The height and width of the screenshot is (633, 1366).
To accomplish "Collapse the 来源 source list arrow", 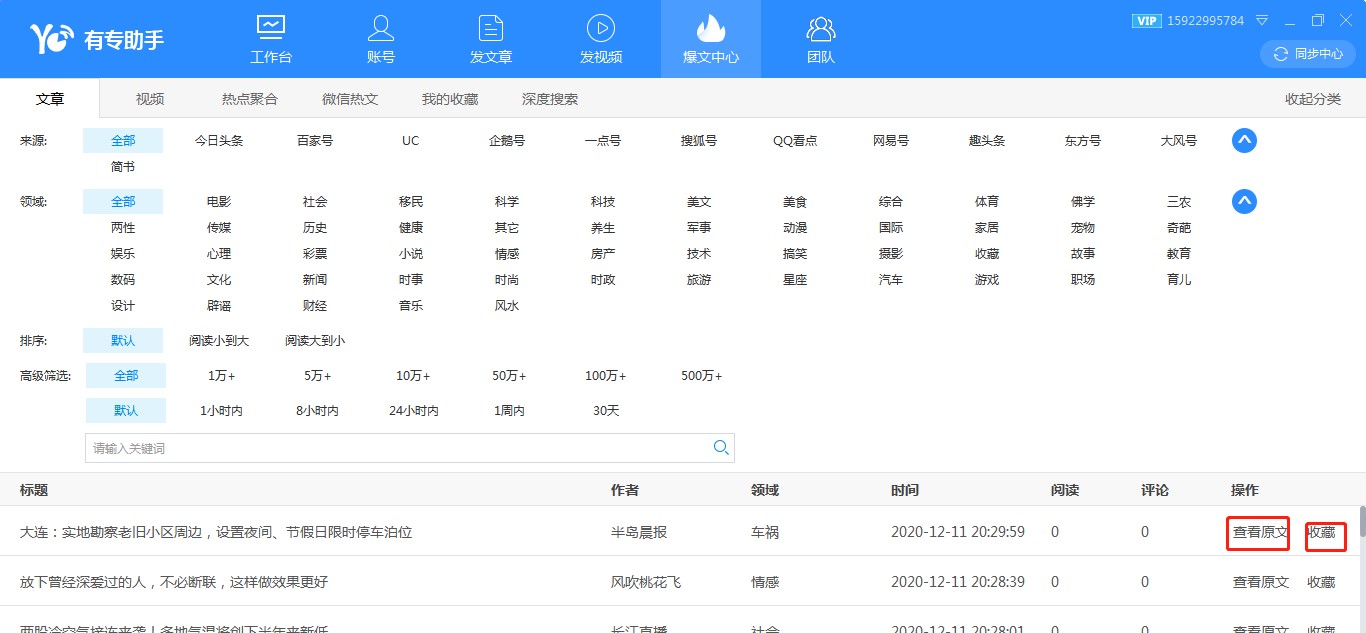I will tap(1243, 141).
